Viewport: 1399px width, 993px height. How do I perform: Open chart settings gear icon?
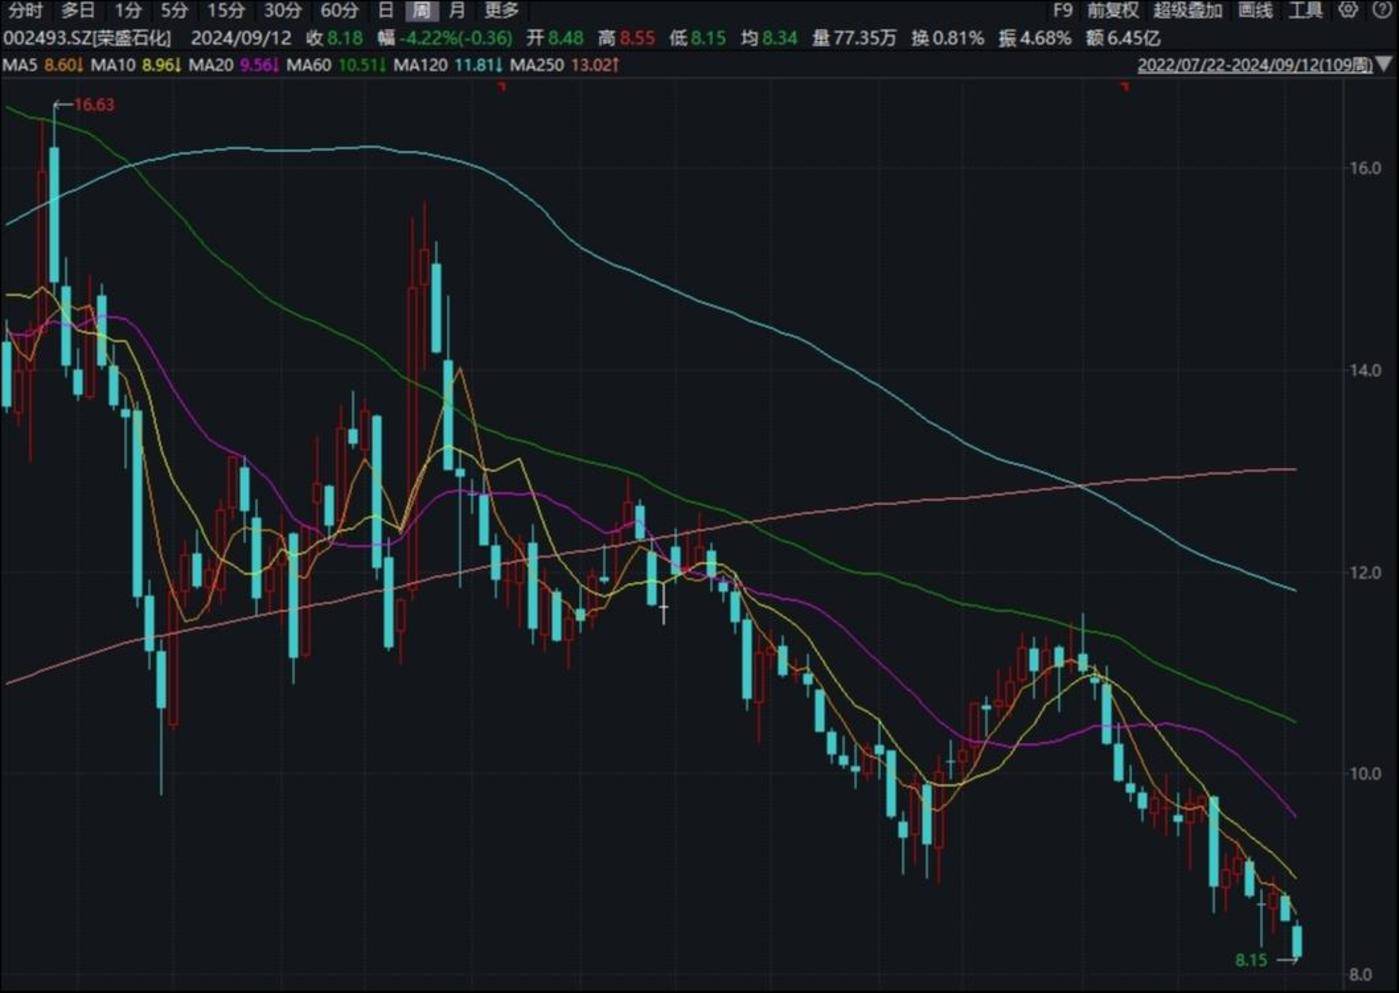(x=1348, y=10)
